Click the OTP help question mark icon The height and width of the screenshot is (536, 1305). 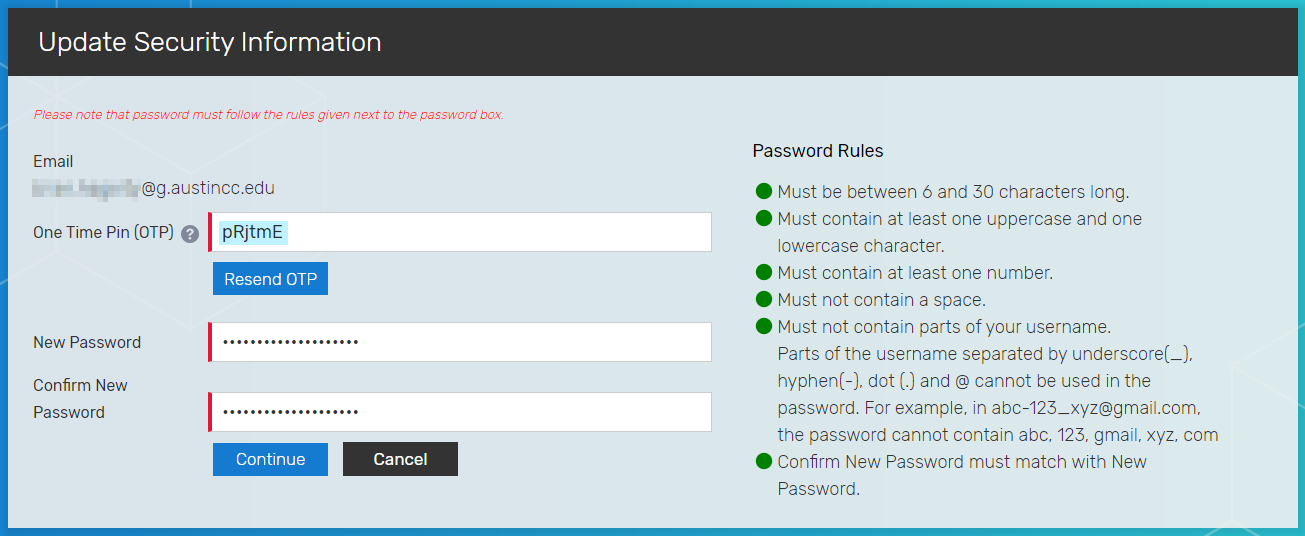click(189, 233)
